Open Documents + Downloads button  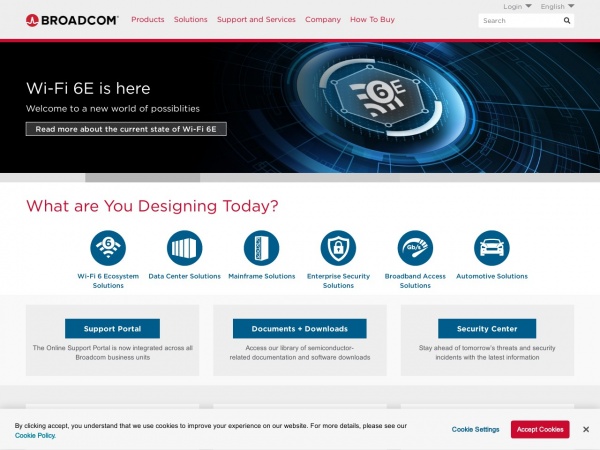(x=300, y=329)
